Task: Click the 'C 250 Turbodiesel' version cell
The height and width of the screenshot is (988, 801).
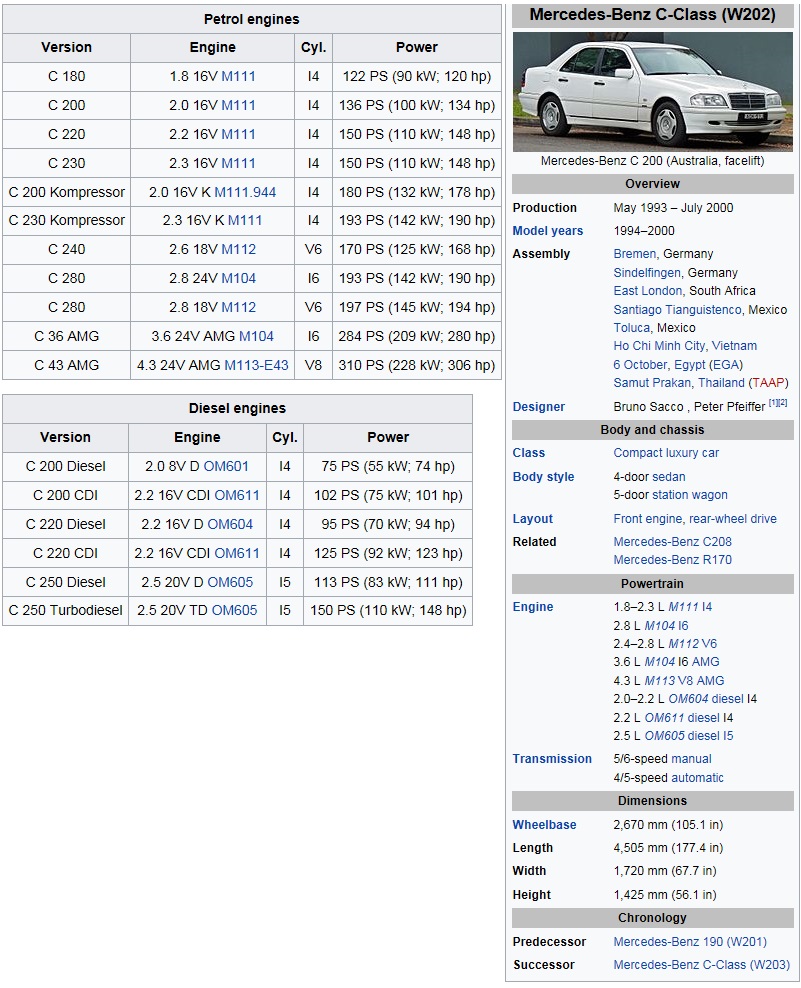Action: click(66, 611)
